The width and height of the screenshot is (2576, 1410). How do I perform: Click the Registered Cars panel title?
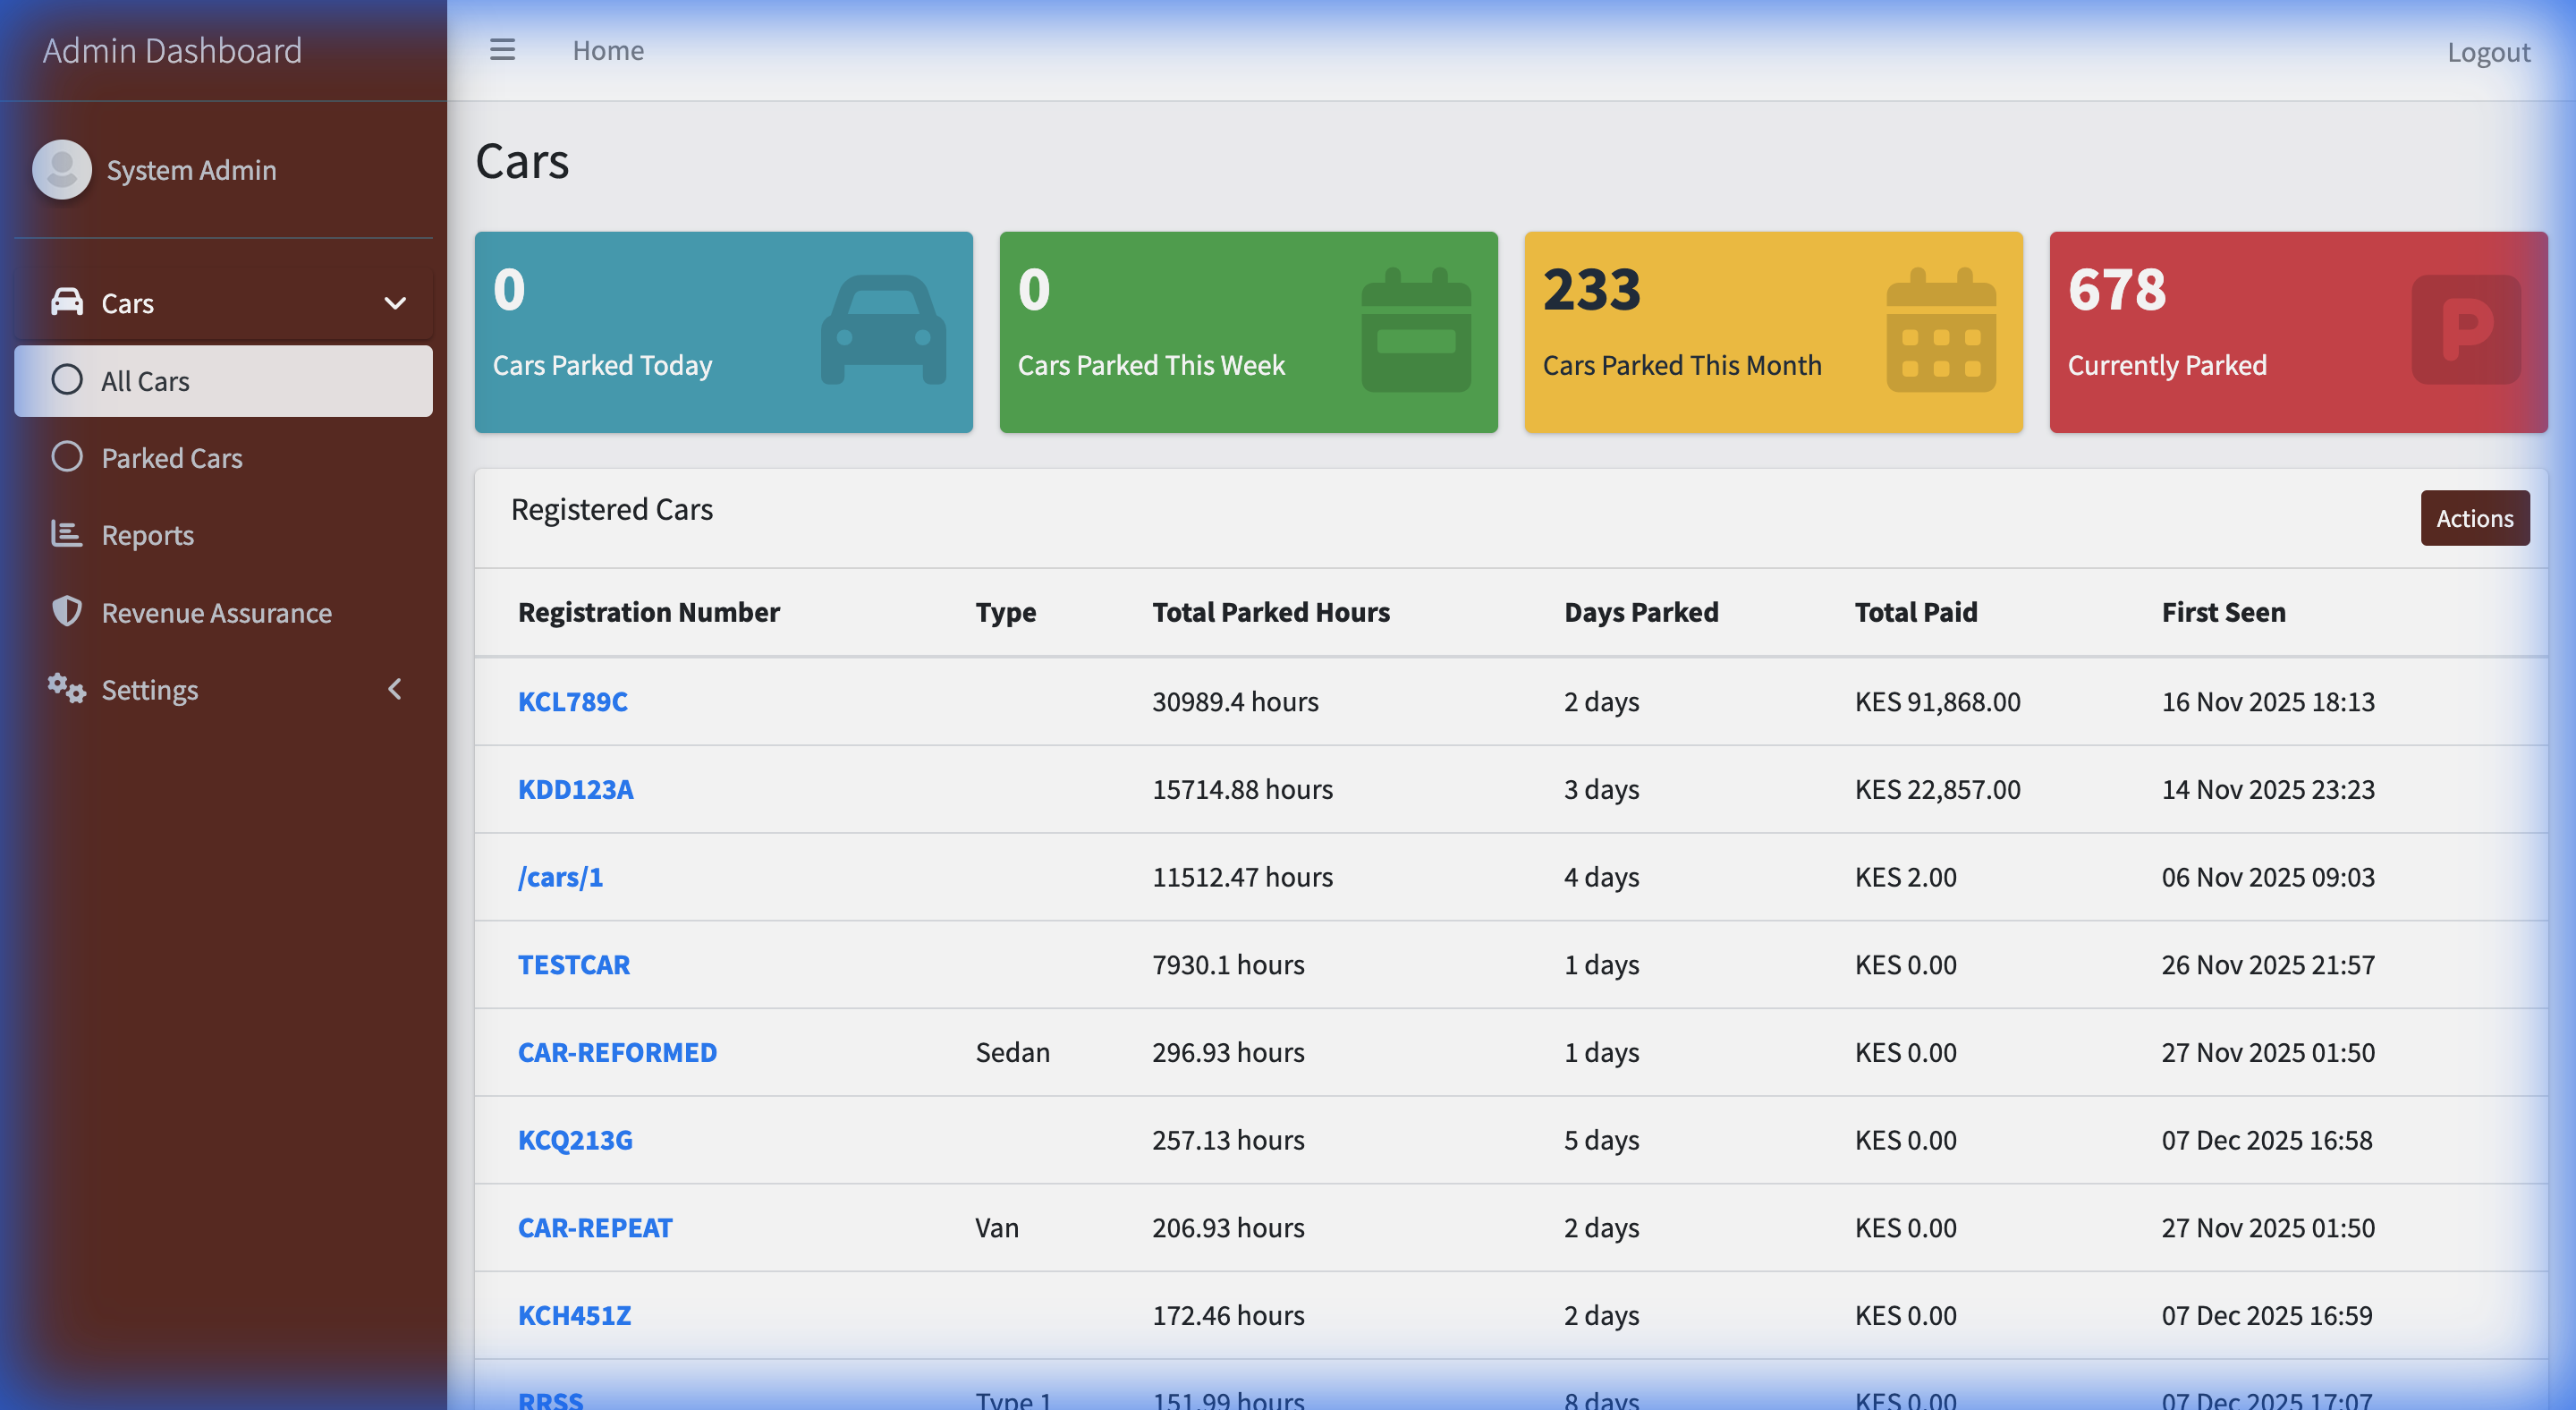(612, 509)
